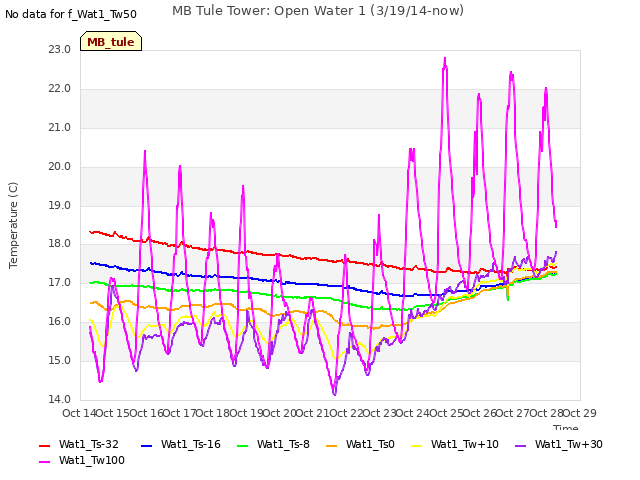
Task: Click the Oct 20 x-axis label
Action: tap(280, 413)
